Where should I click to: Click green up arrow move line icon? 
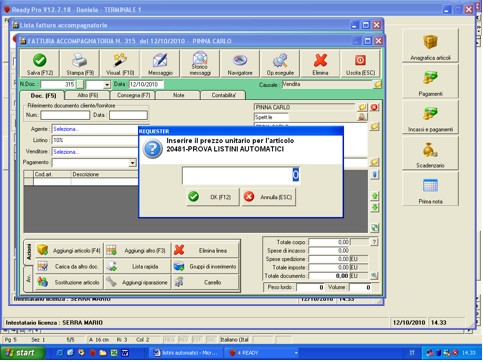(x=375, y=196)
